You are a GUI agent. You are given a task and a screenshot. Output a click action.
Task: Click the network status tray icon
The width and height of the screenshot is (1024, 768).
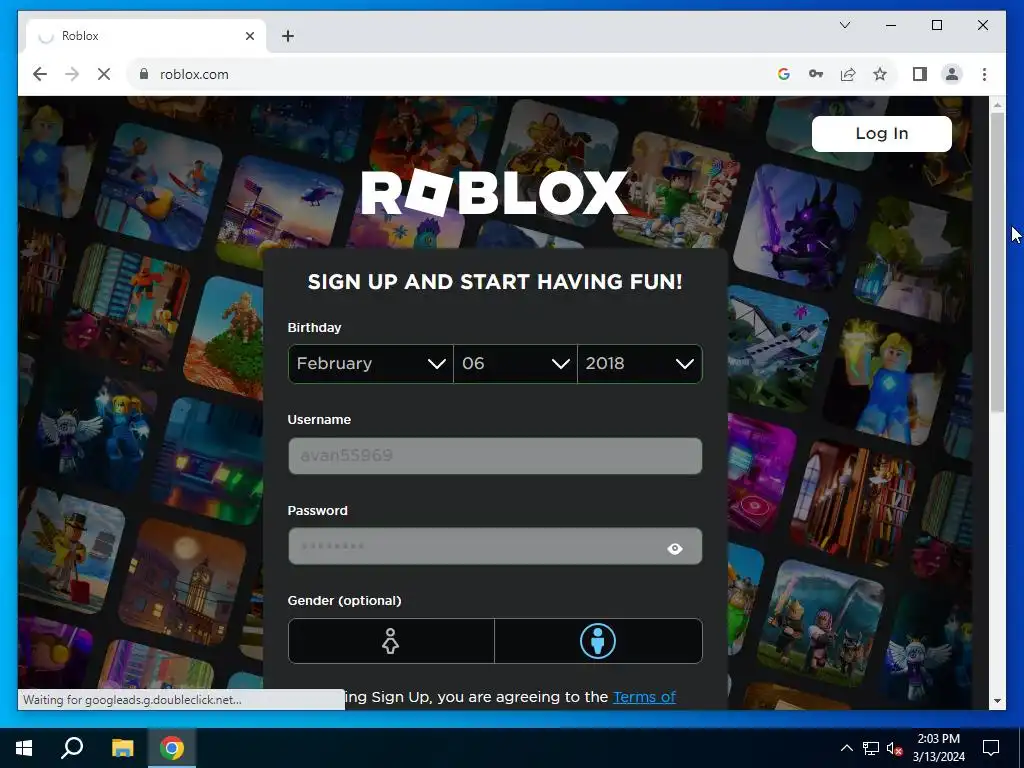(x=871, y=748)
